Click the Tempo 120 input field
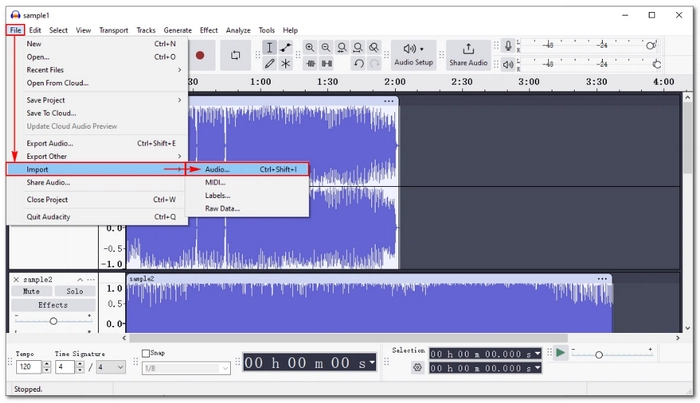The width and height of the screenshot is (700, 403). tap(28, 367)
